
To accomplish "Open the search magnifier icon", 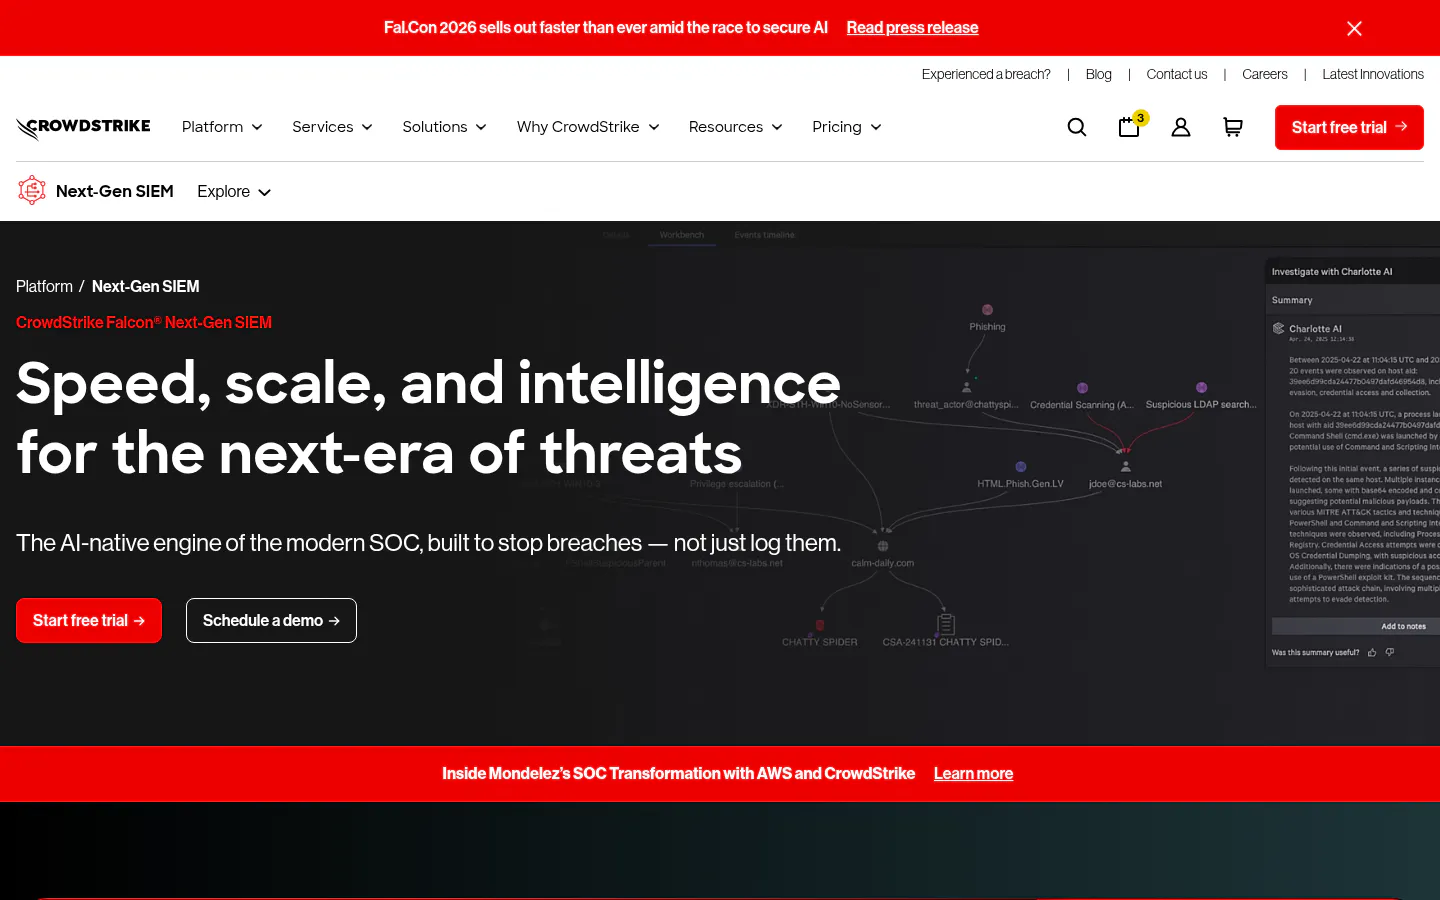I will [x=1077, y=127].
